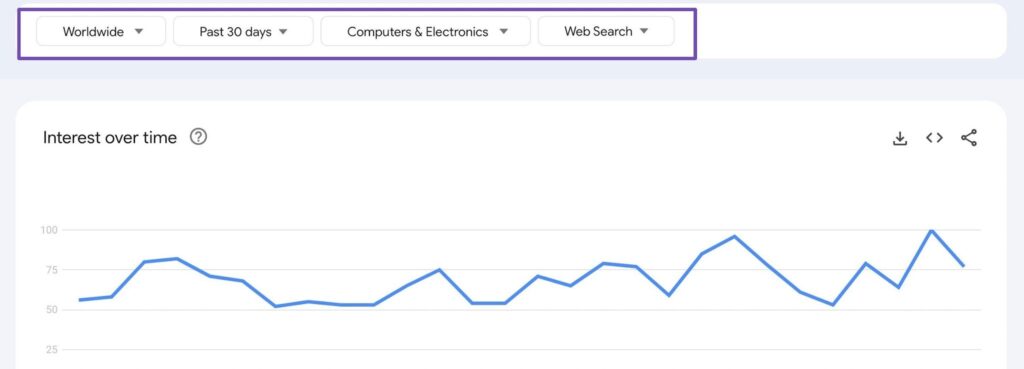Click the arrow next to Web Search

click(x=644, y=31)
